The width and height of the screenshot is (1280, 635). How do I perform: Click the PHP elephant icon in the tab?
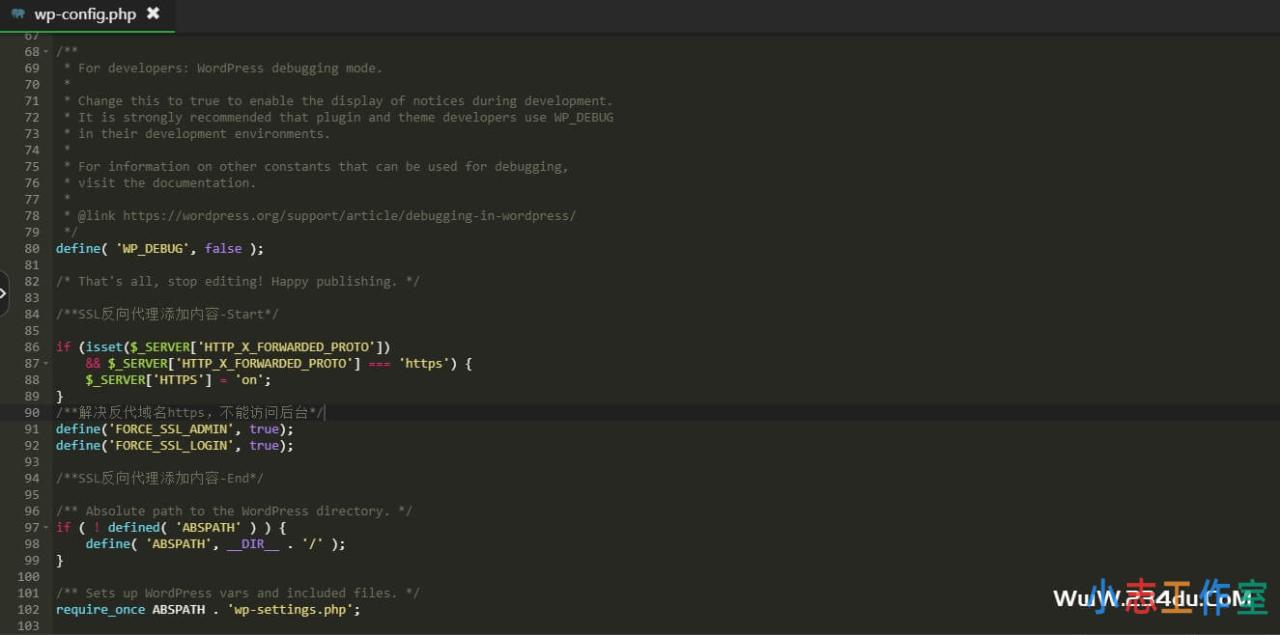(18, 14)
